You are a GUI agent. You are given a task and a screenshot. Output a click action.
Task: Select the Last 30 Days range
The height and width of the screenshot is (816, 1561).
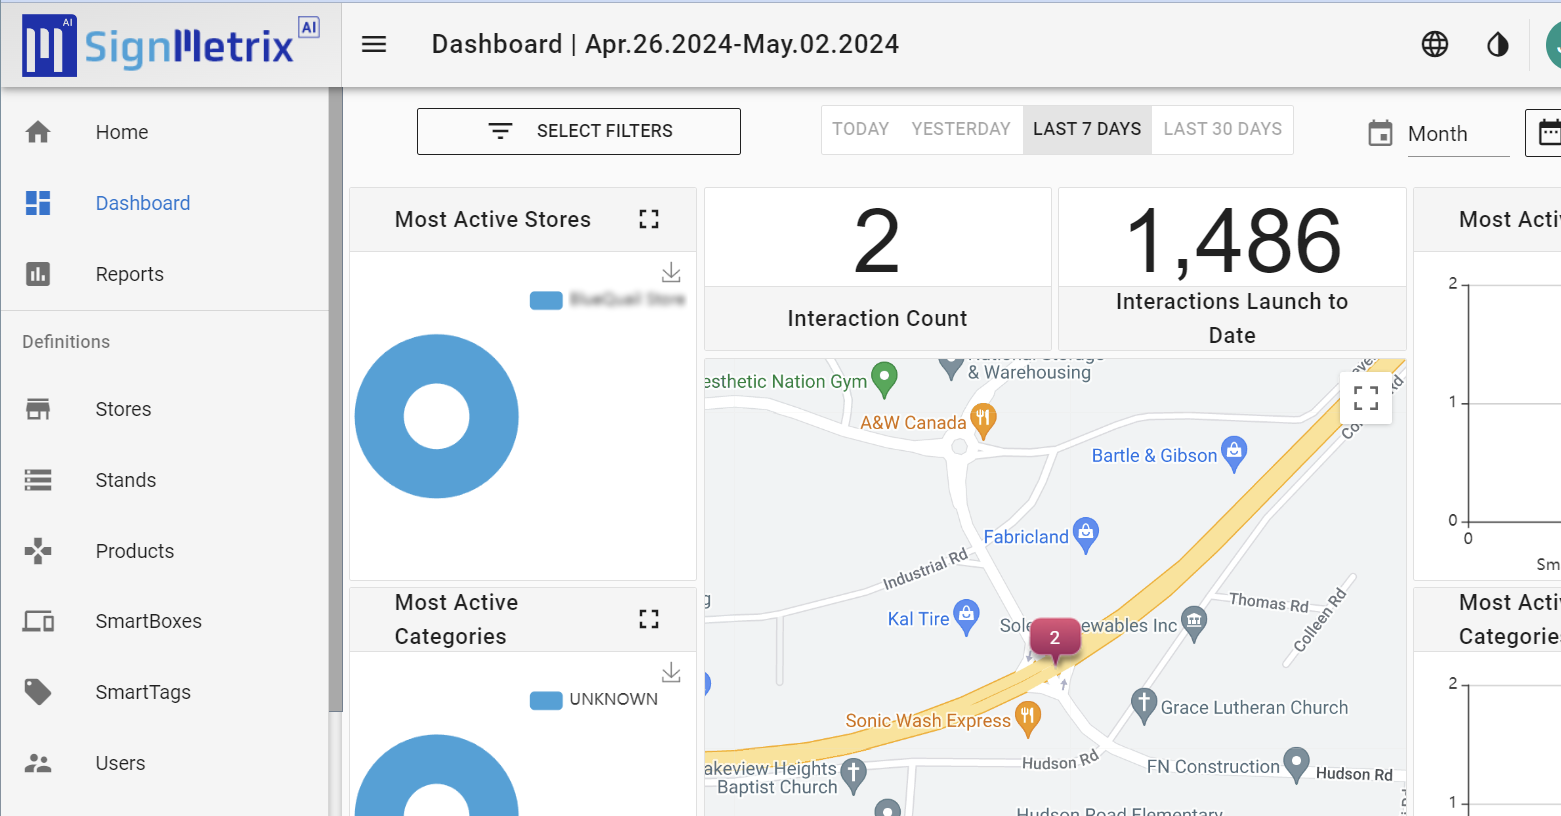point(1222,129)
